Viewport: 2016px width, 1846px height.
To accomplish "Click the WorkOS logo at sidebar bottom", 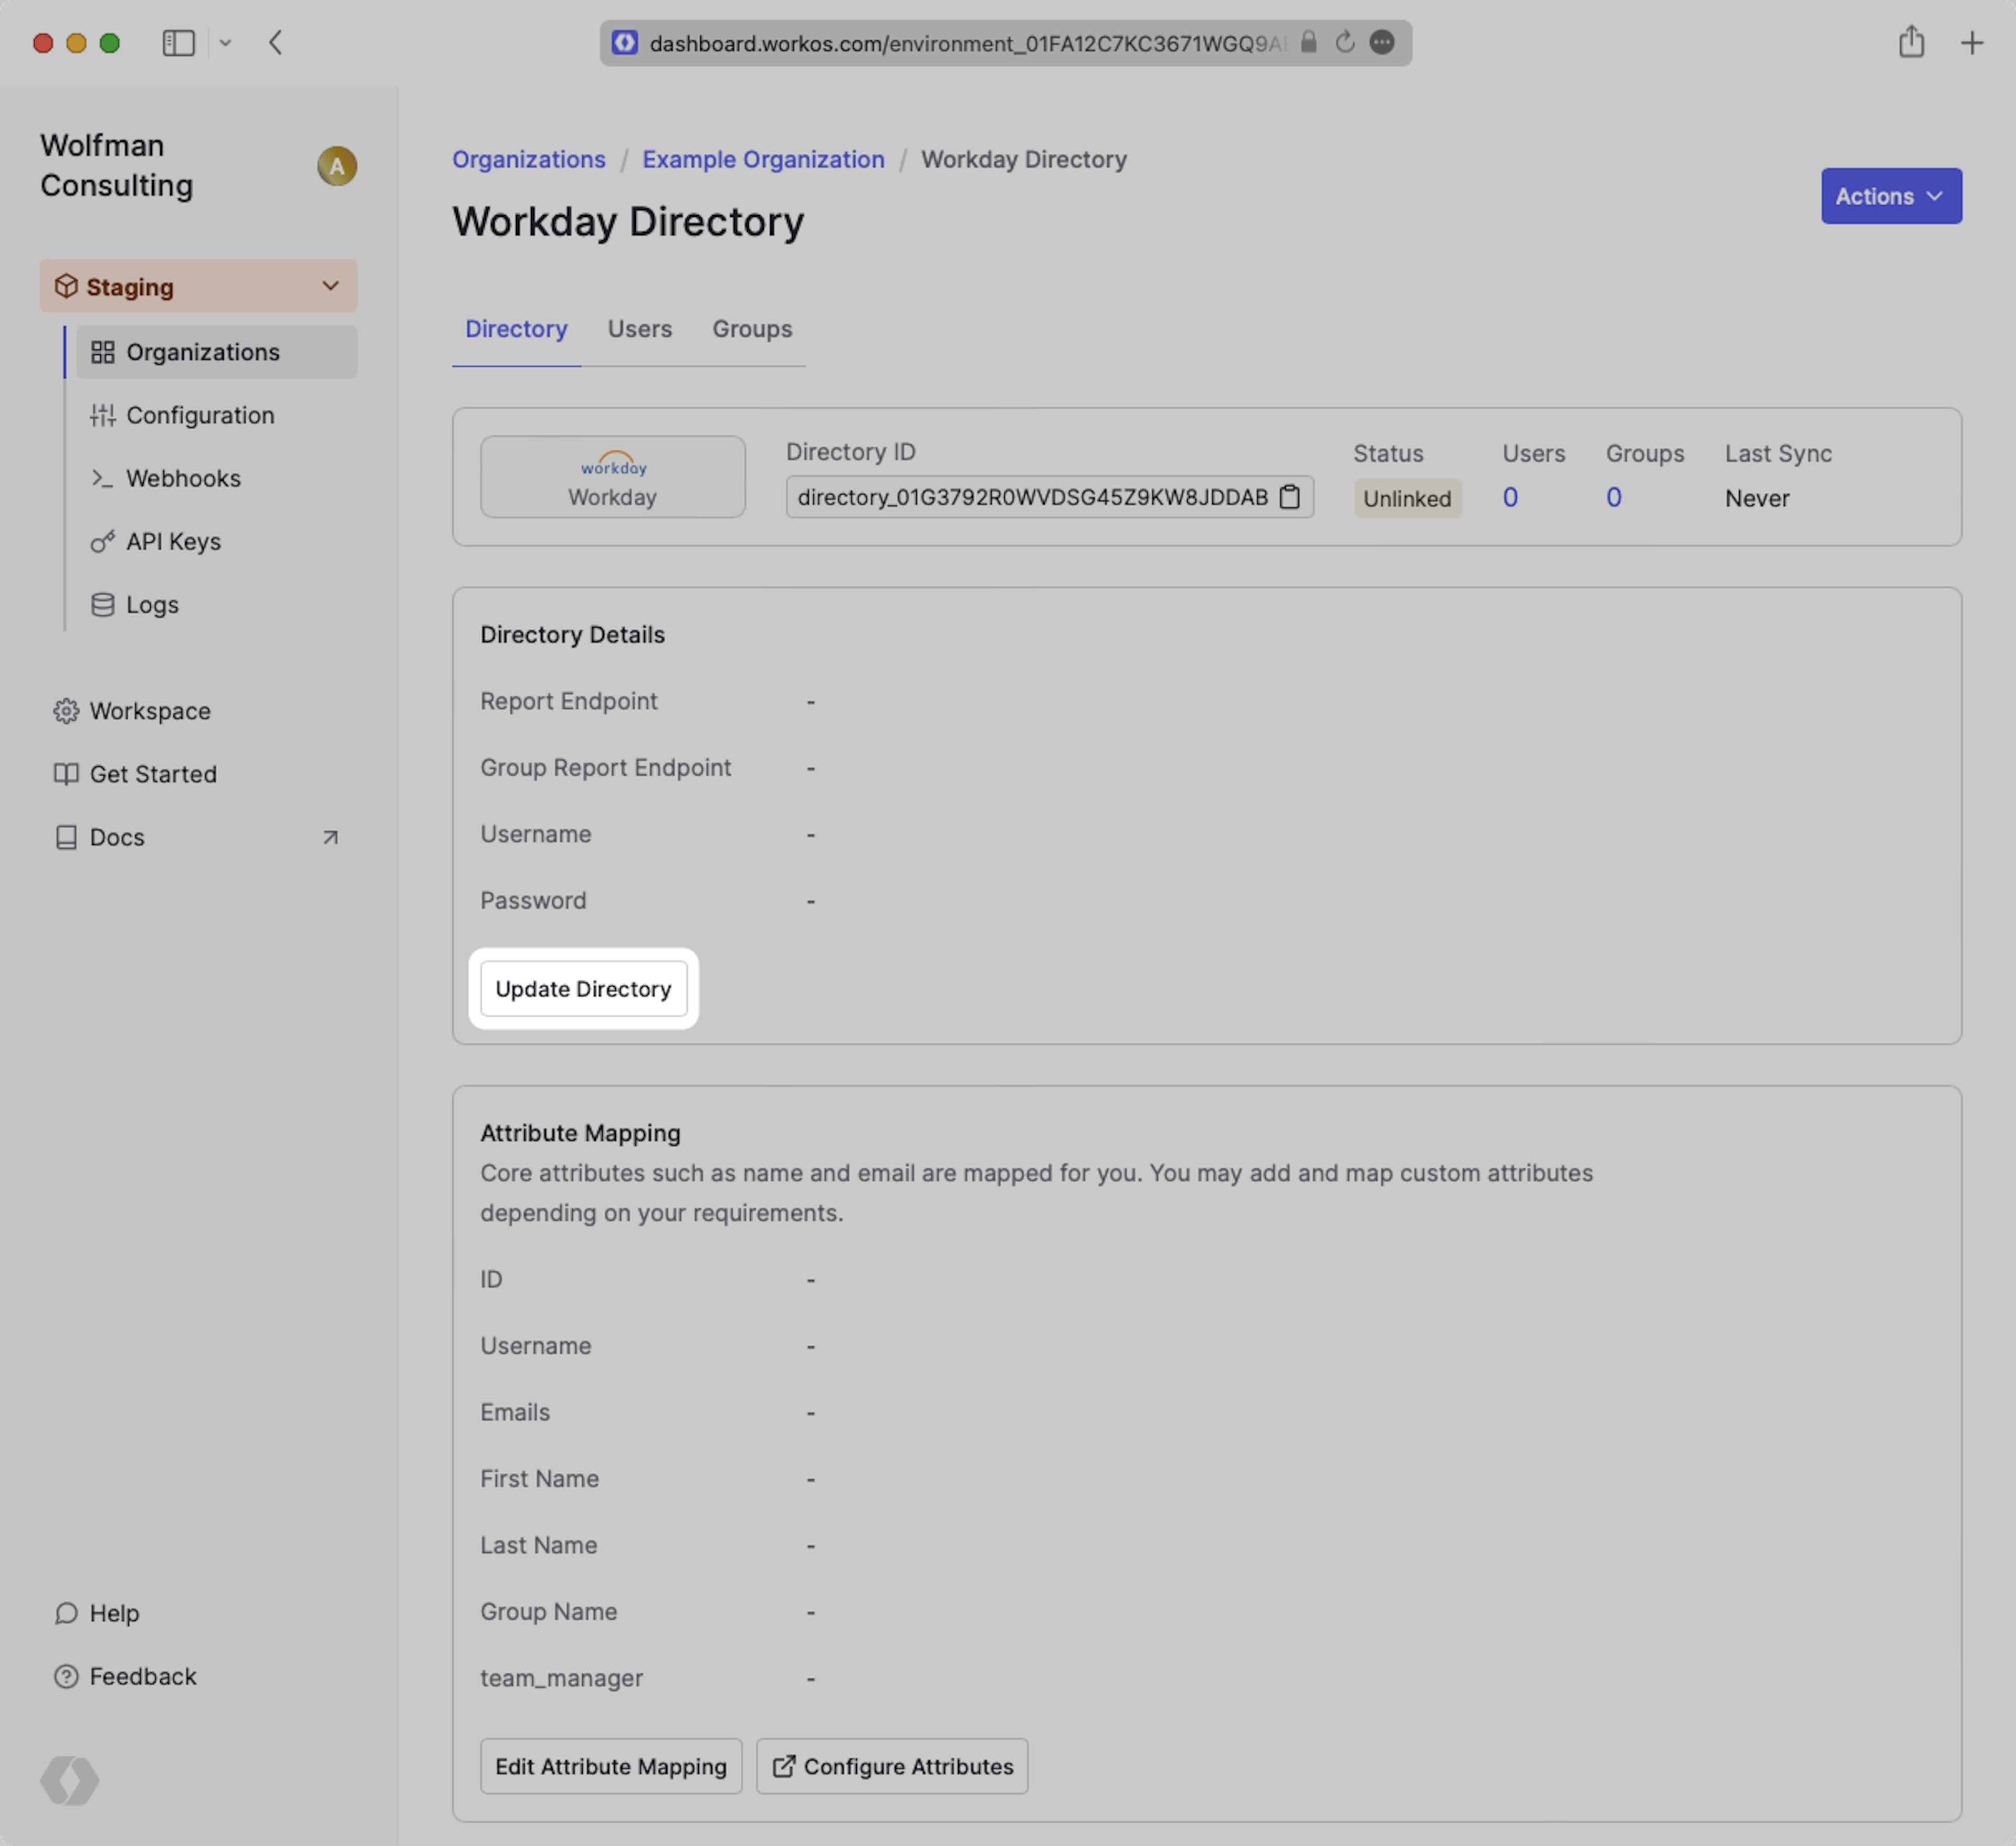I will coord(69,1780).
